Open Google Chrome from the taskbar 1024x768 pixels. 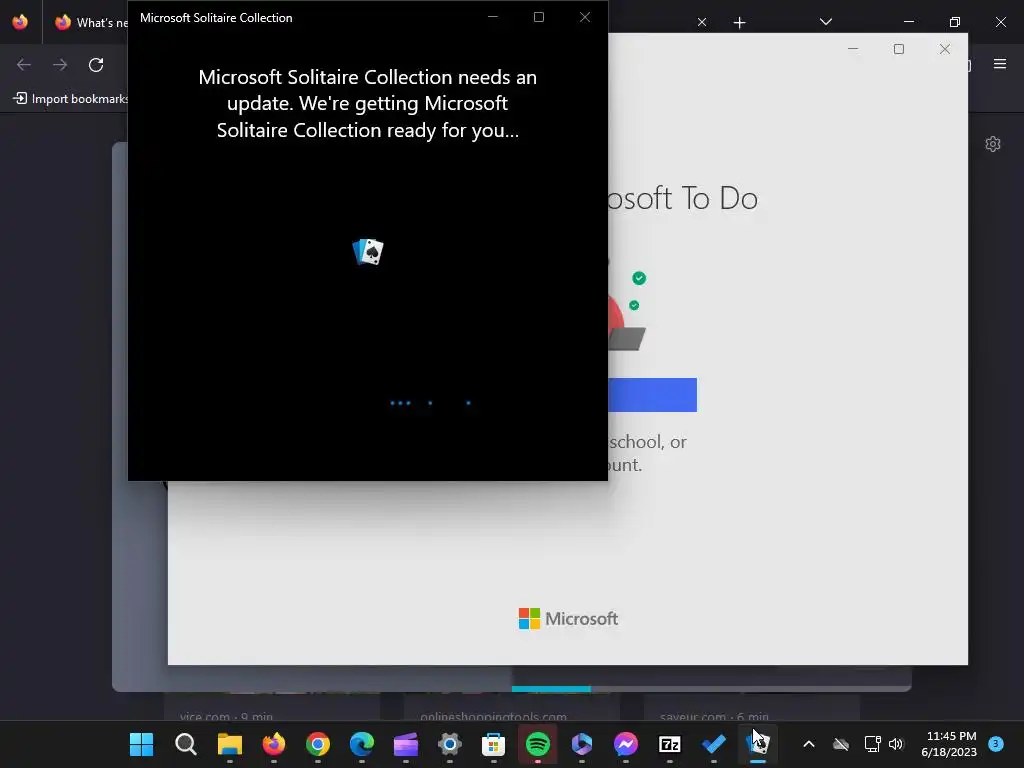pyautogui.click(x=318, y=744)
